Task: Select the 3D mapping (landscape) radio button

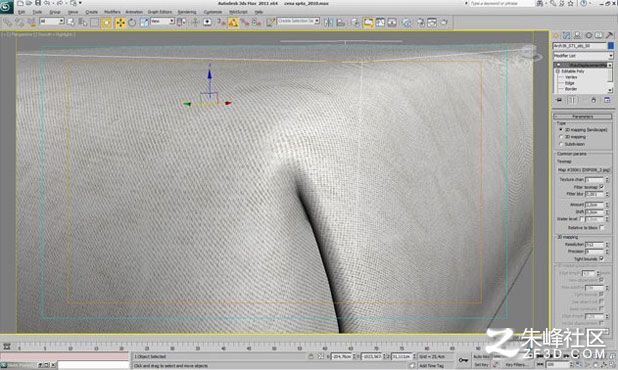Action: tap(560, 130)
